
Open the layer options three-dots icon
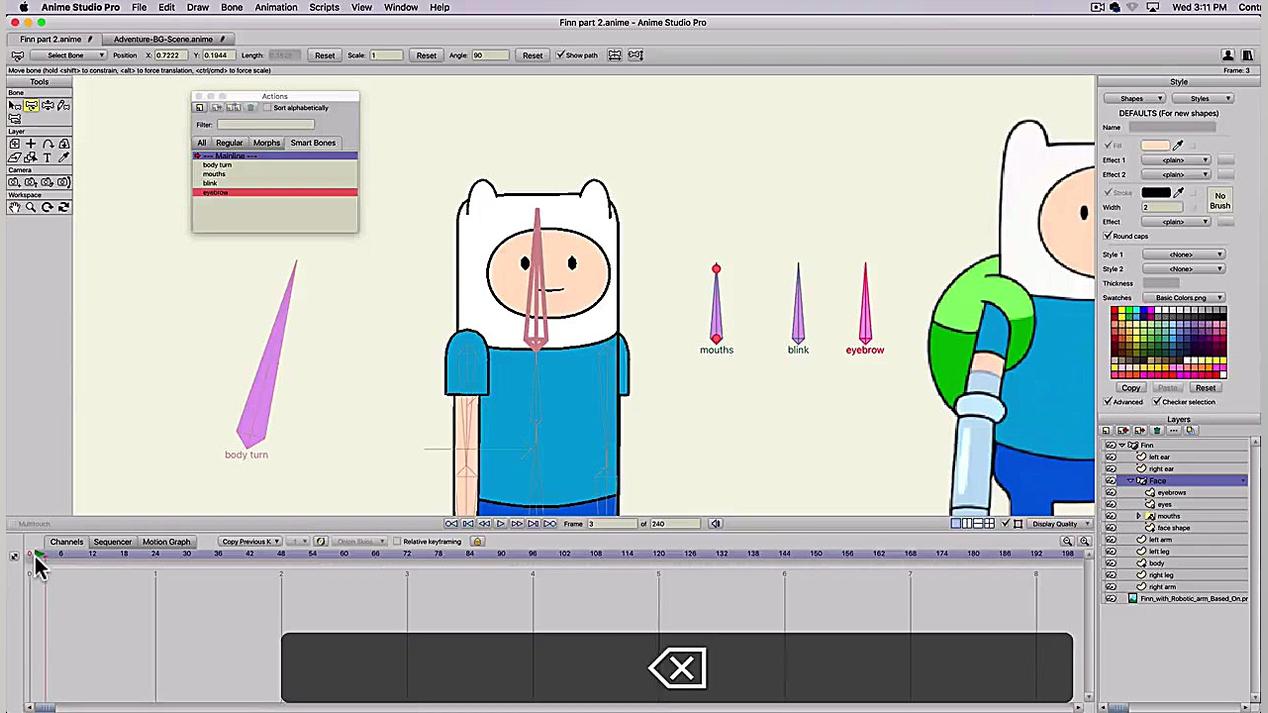tap(1174, 431)
